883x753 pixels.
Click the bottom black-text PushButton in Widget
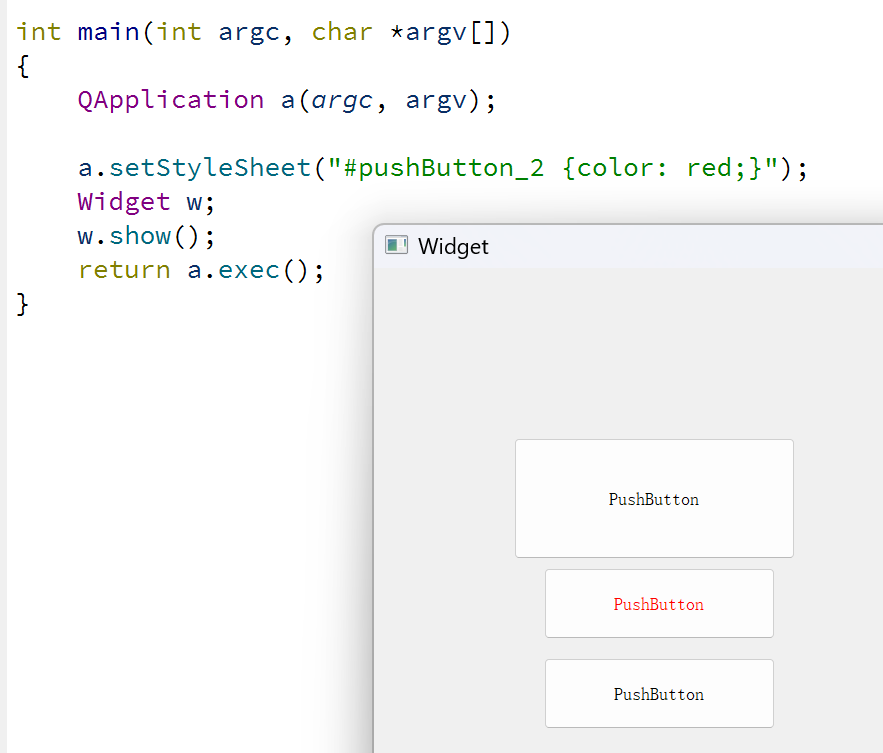click(659, 694)
